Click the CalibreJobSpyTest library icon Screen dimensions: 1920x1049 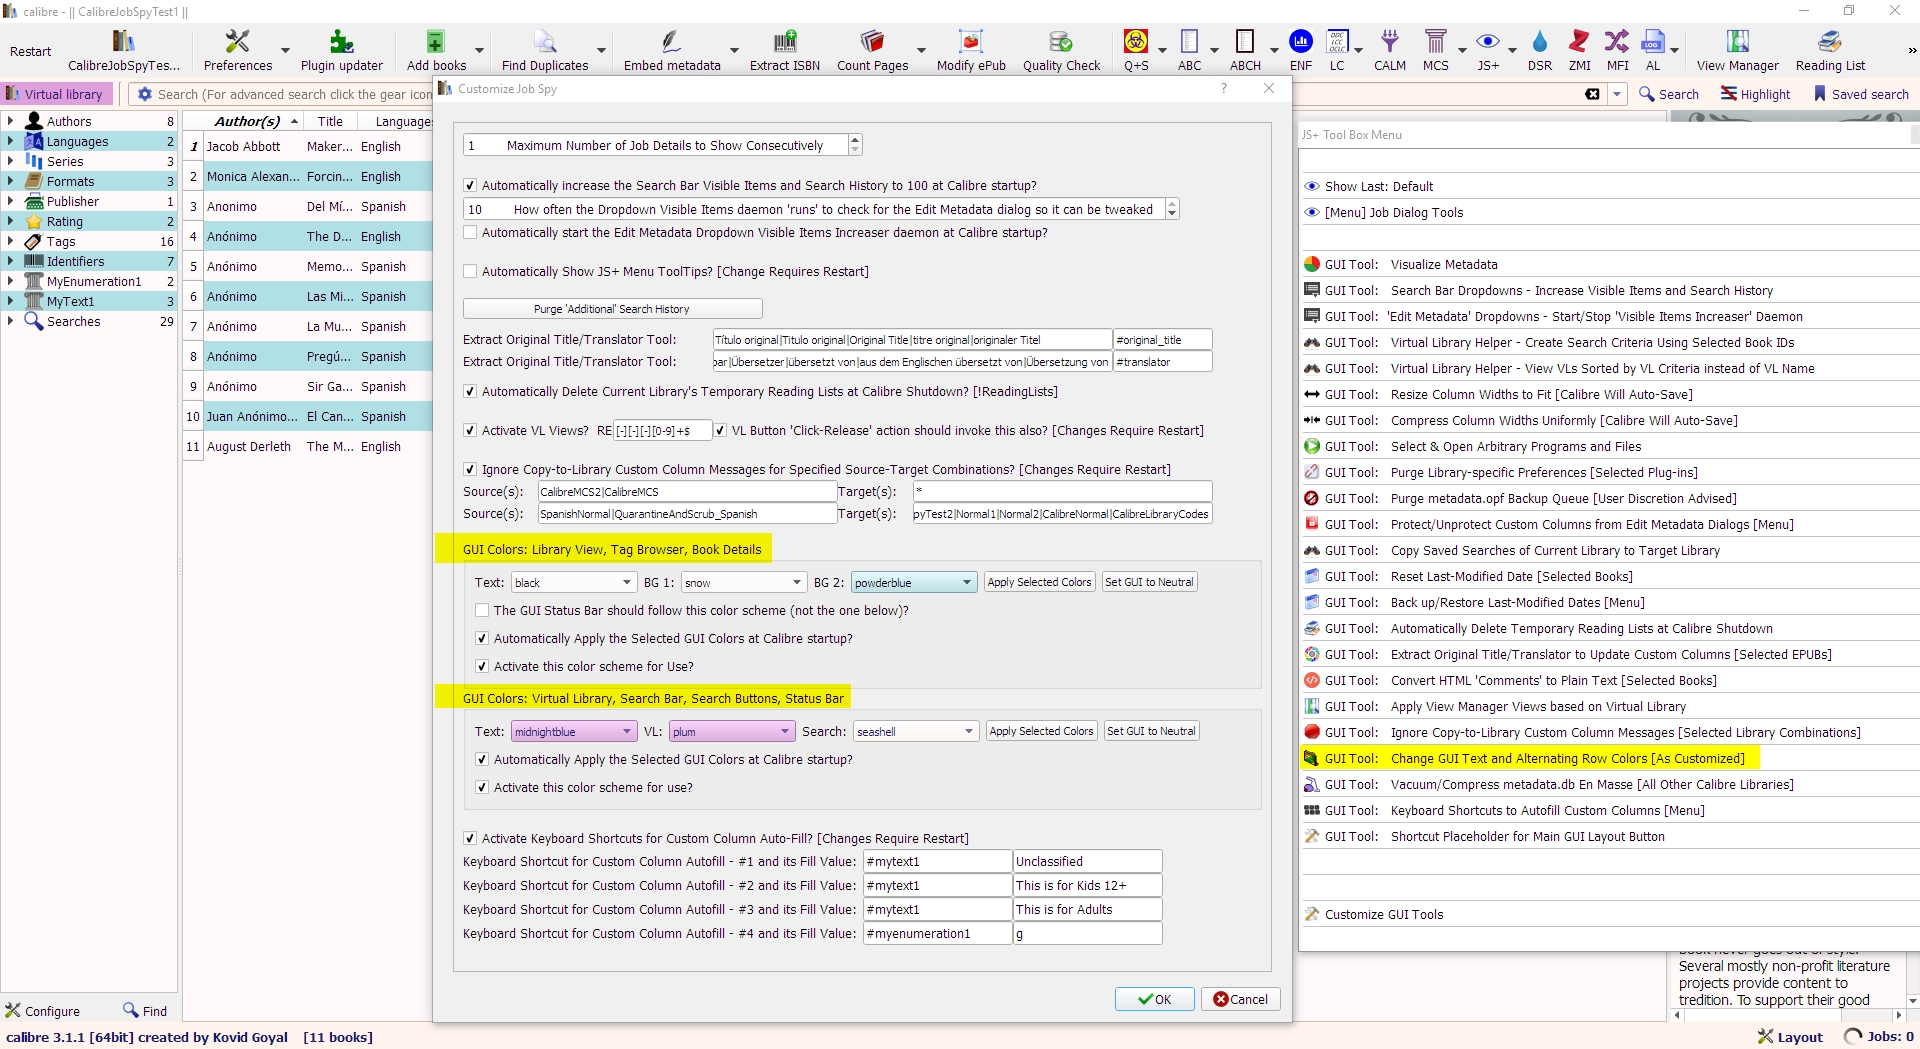124,50
